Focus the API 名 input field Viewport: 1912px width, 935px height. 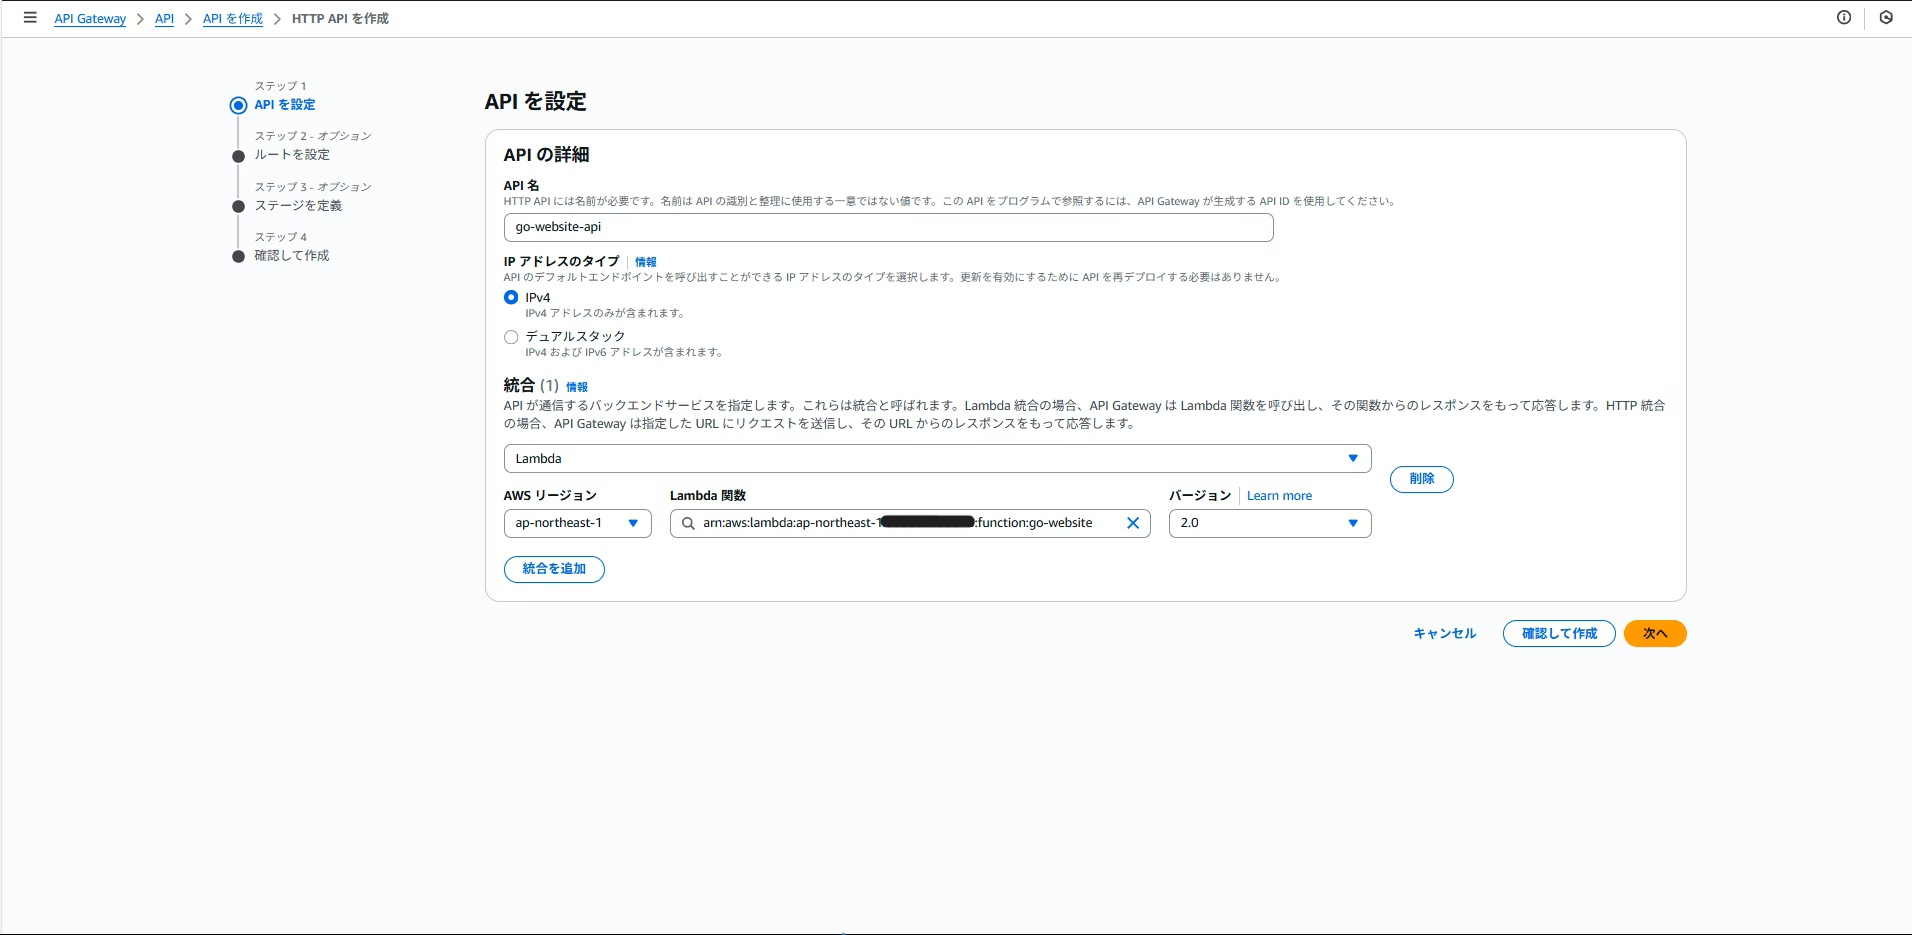tap(888, 227)
